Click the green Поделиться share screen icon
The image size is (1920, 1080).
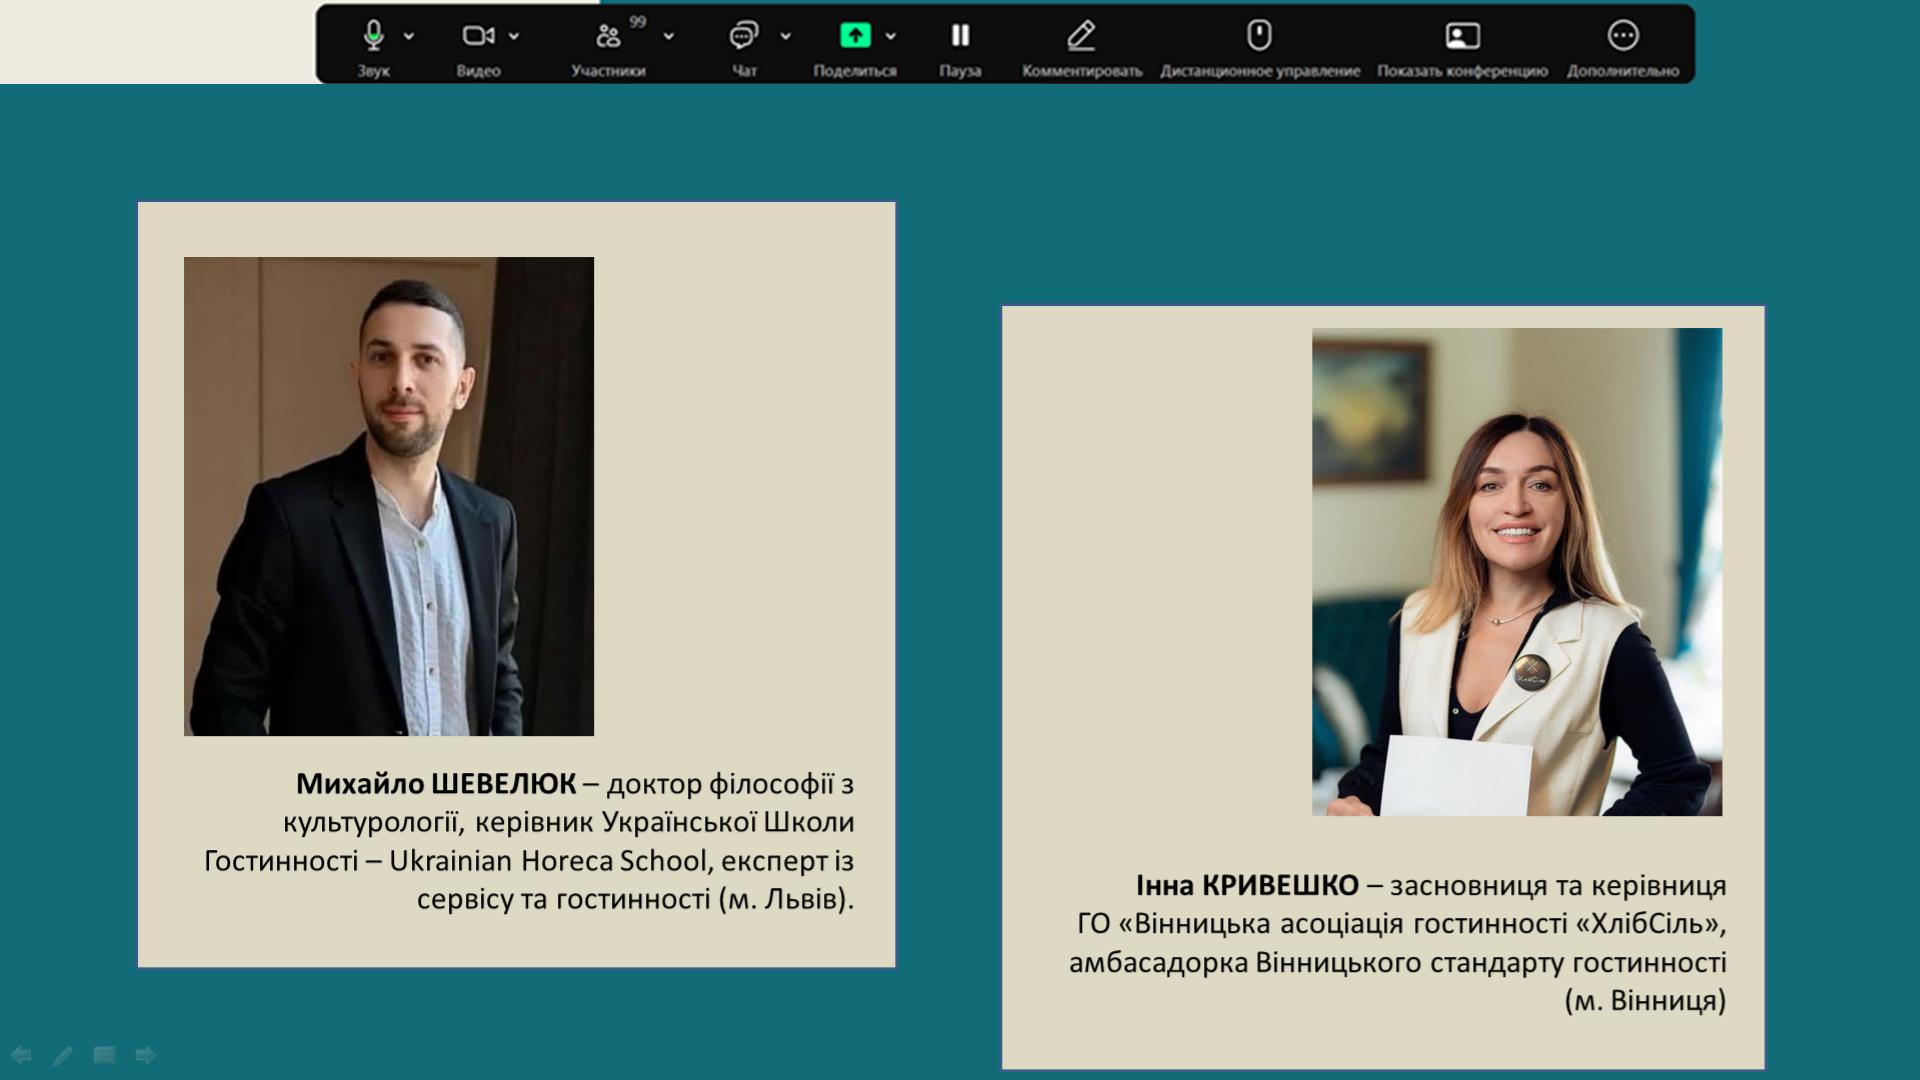pyautogui.click(x=854, y=36)
